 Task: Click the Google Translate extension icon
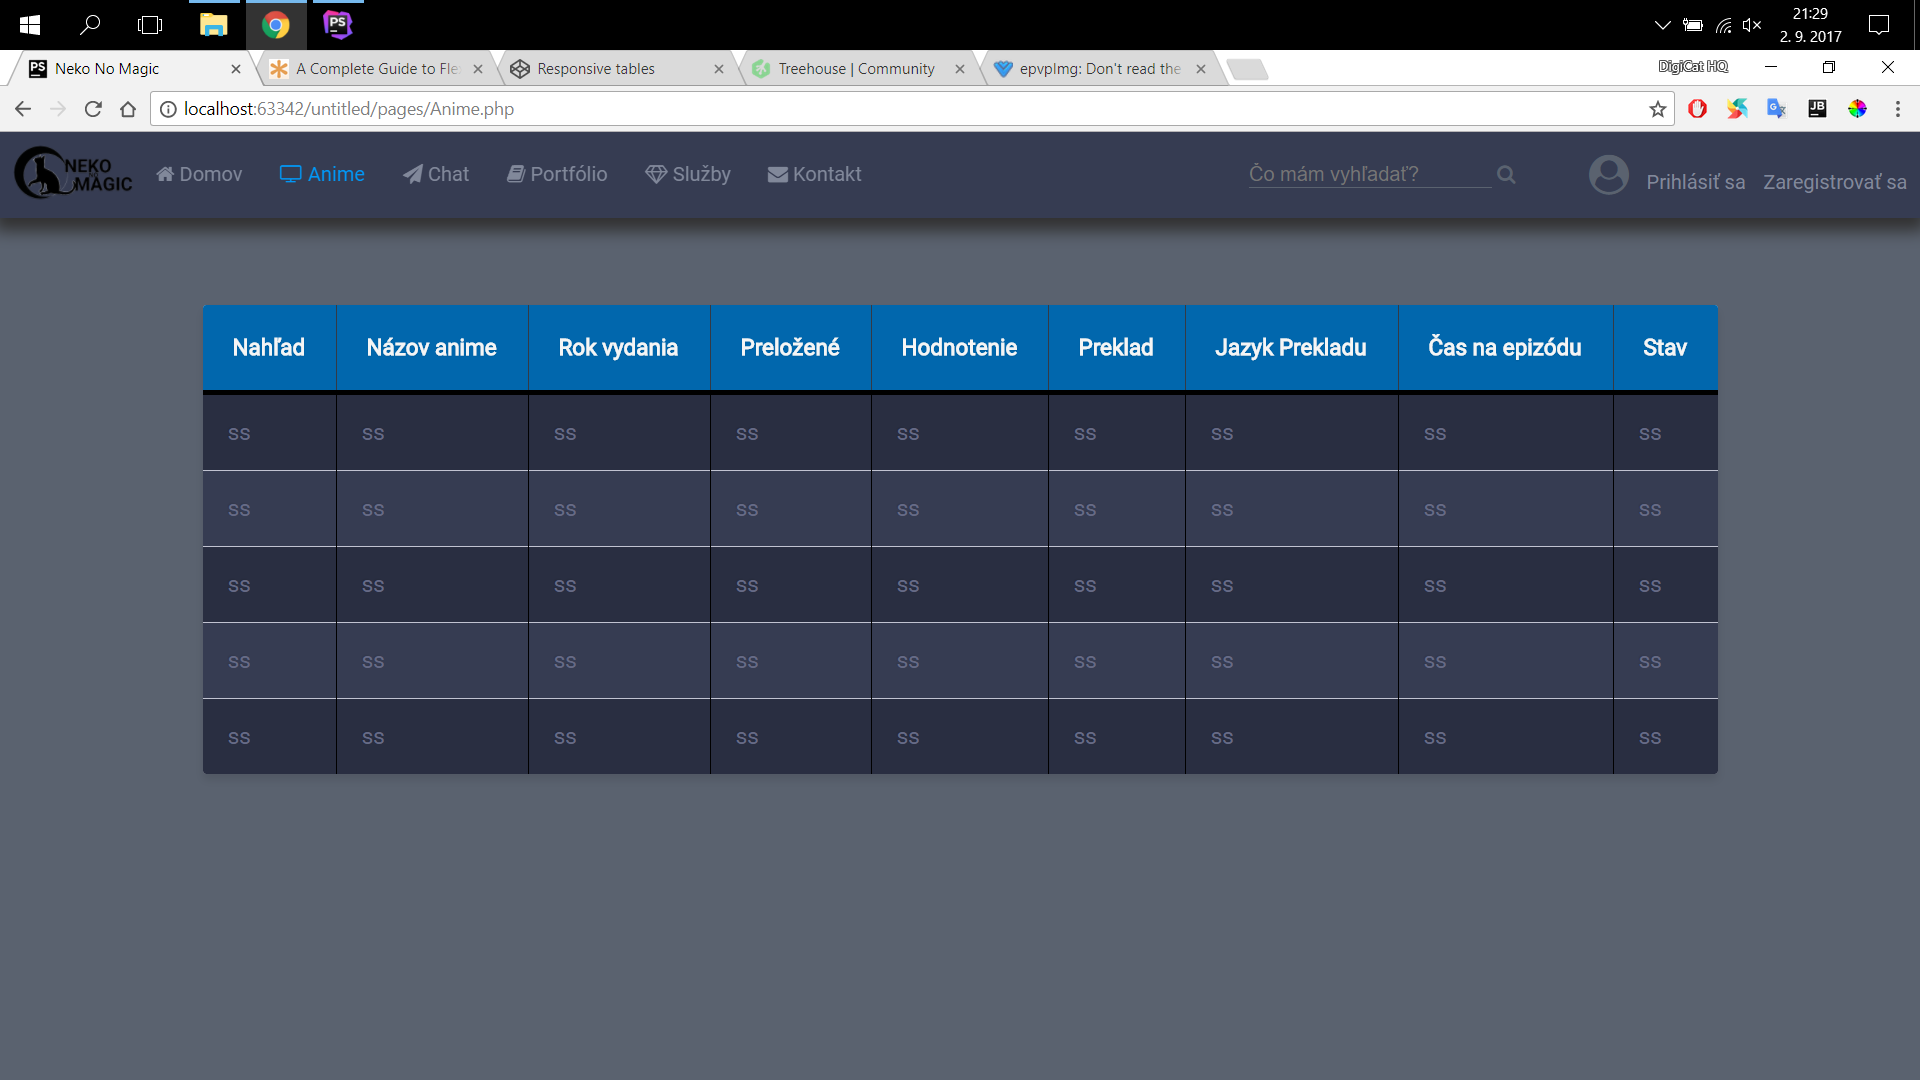1776,109
